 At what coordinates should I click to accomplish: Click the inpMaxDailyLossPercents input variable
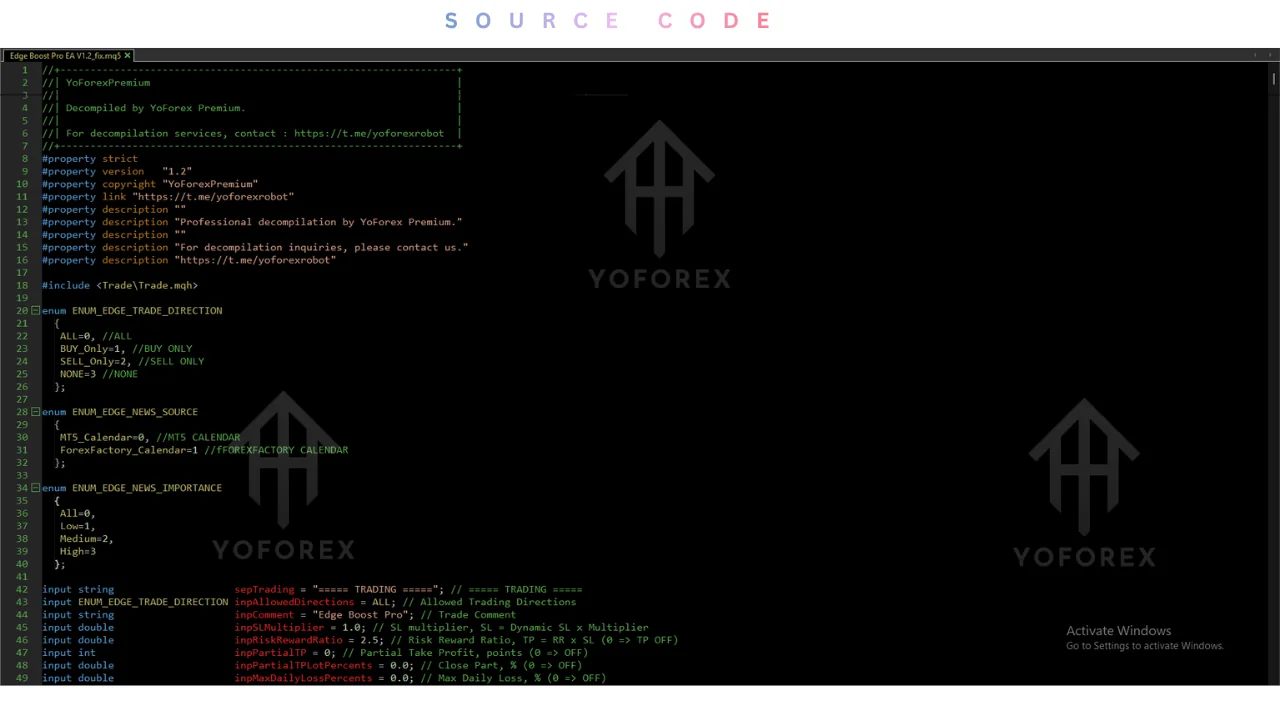[x=304, y=678]
